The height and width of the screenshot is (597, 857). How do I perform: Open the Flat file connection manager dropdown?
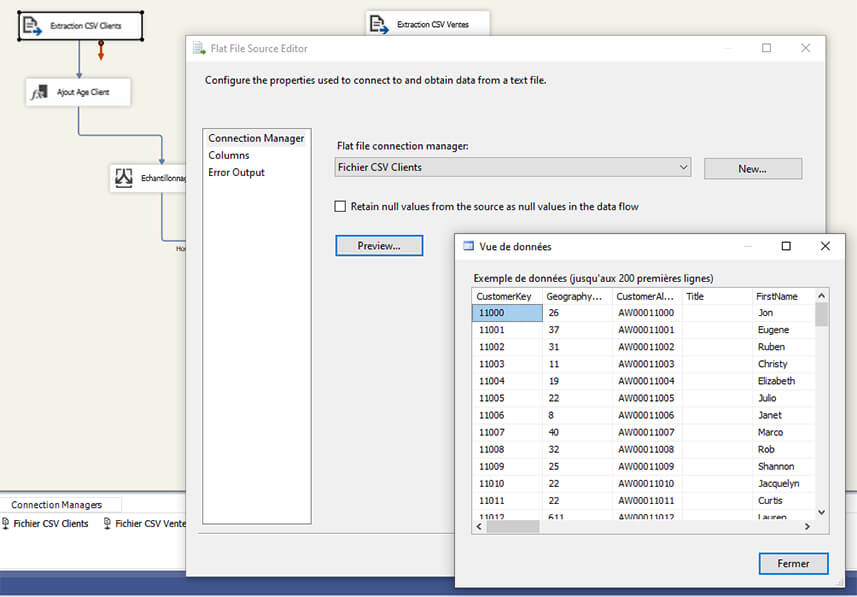coord(684,168)
